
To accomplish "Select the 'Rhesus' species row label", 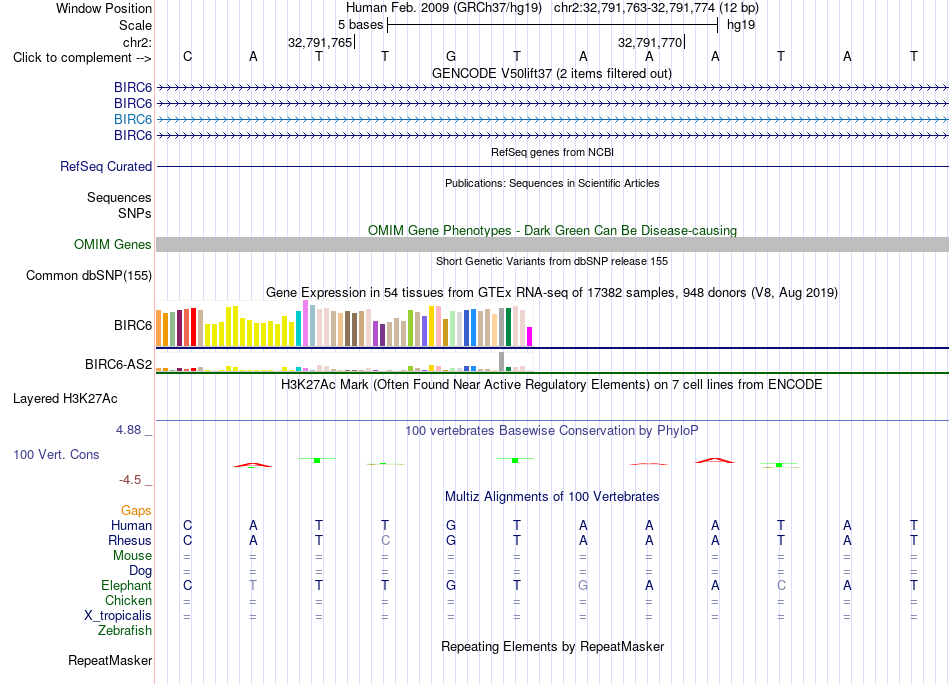I will pos(130,540).
